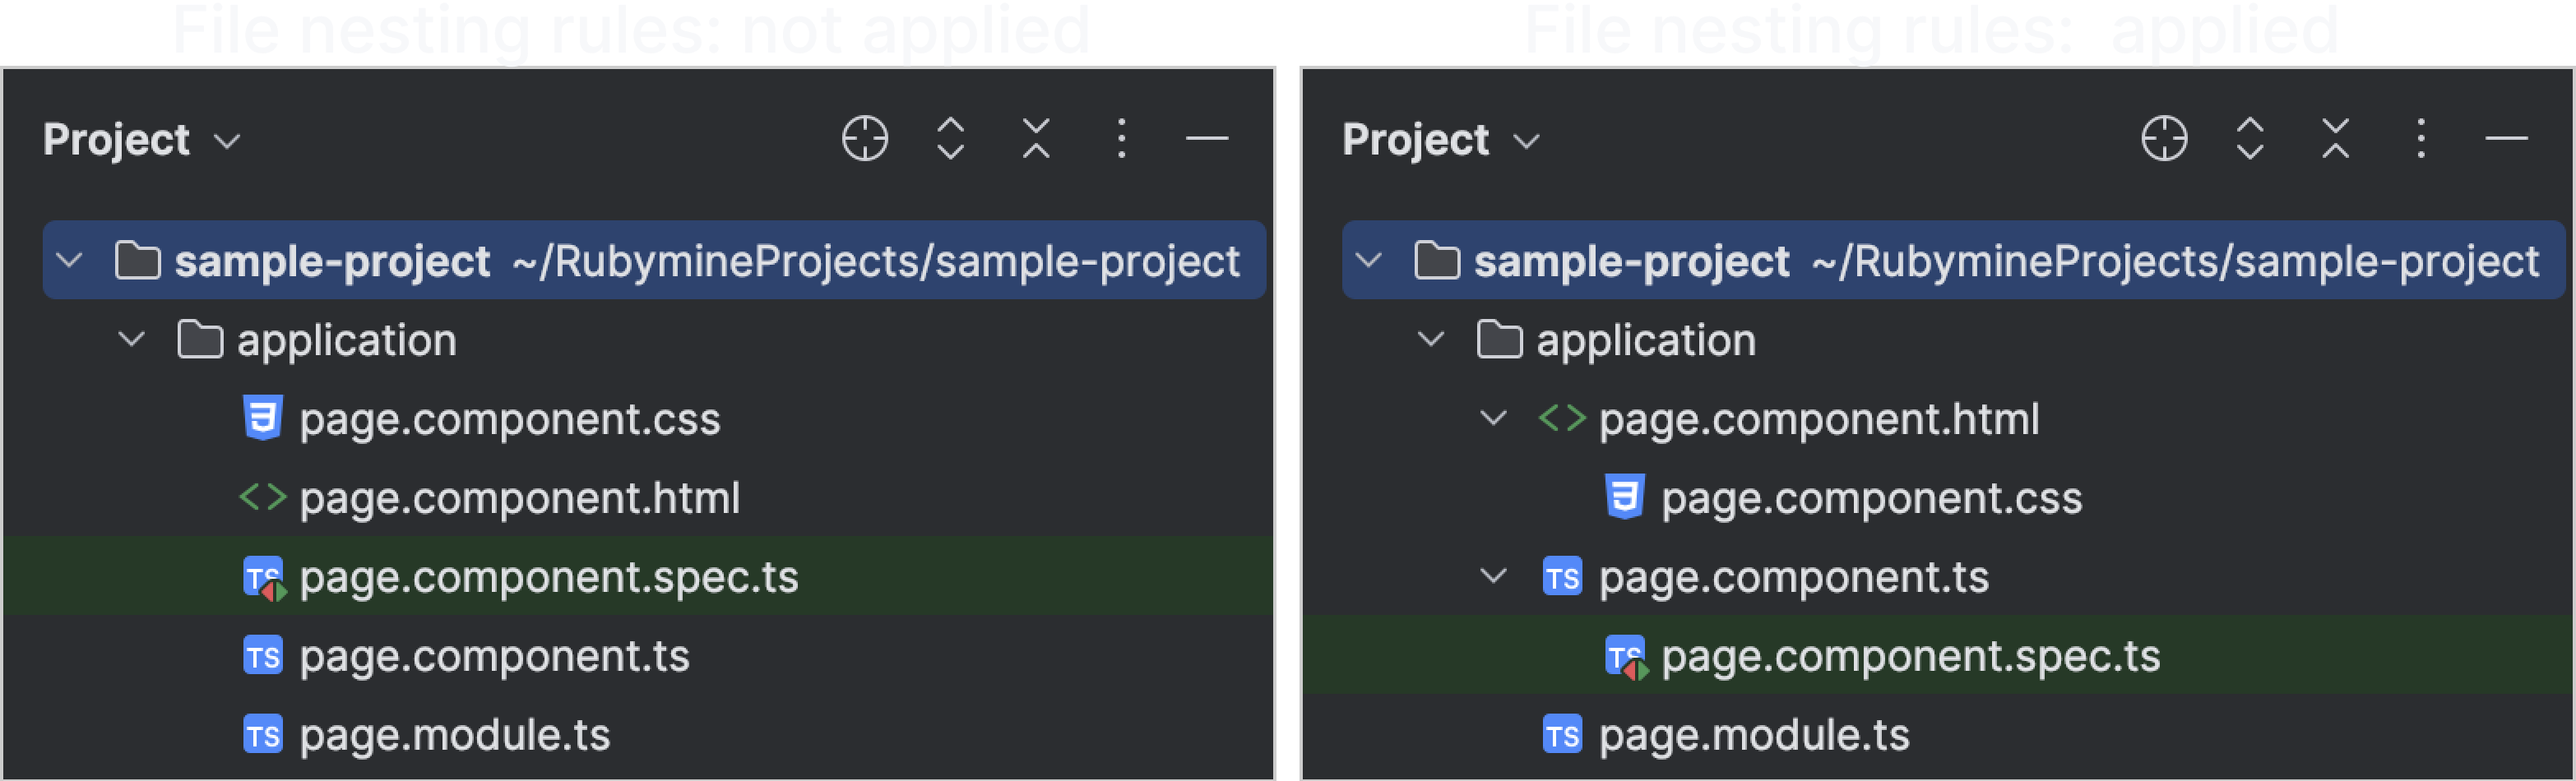Screen dimensions: 2576x781
Task: Click Collapse All in the left Project toolbar
Action: tap(1034, 139)
